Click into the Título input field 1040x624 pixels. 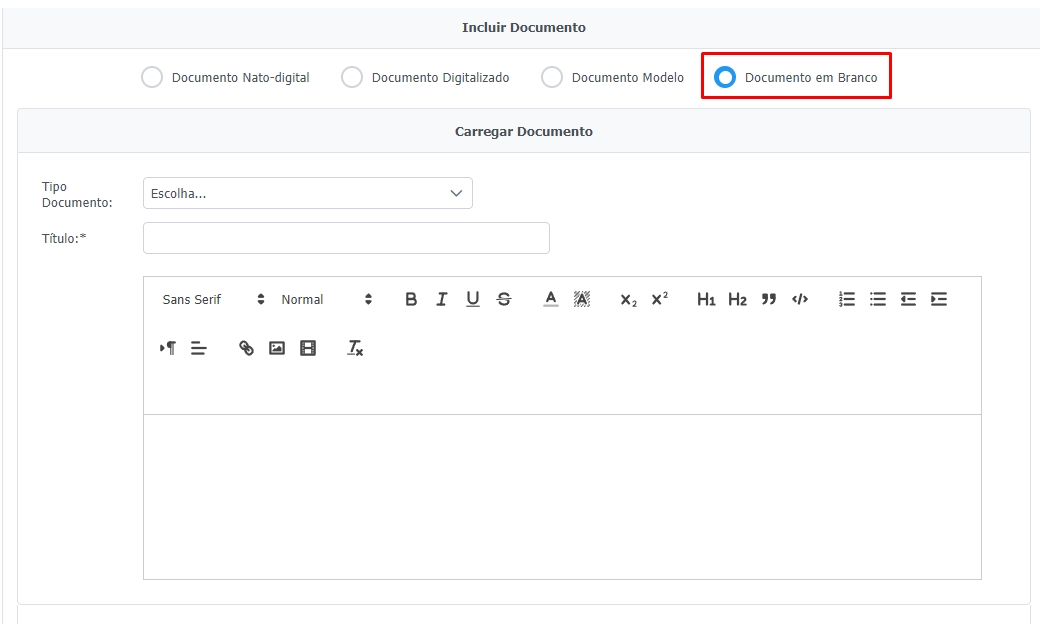[346, 238]
